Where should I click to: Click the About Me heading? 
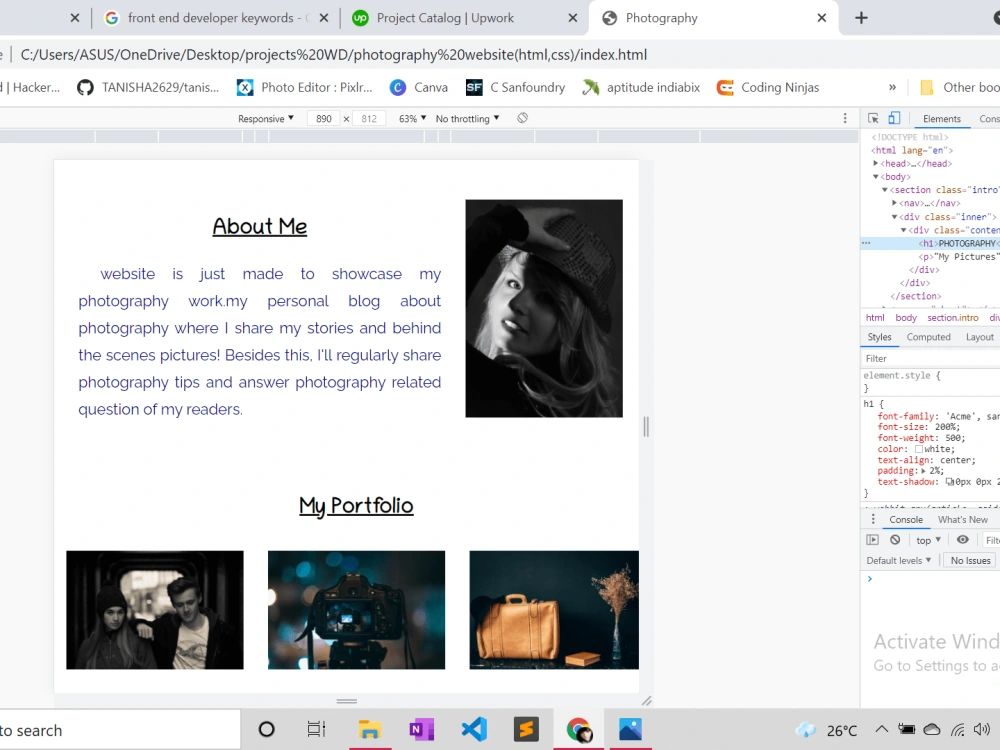260,226
